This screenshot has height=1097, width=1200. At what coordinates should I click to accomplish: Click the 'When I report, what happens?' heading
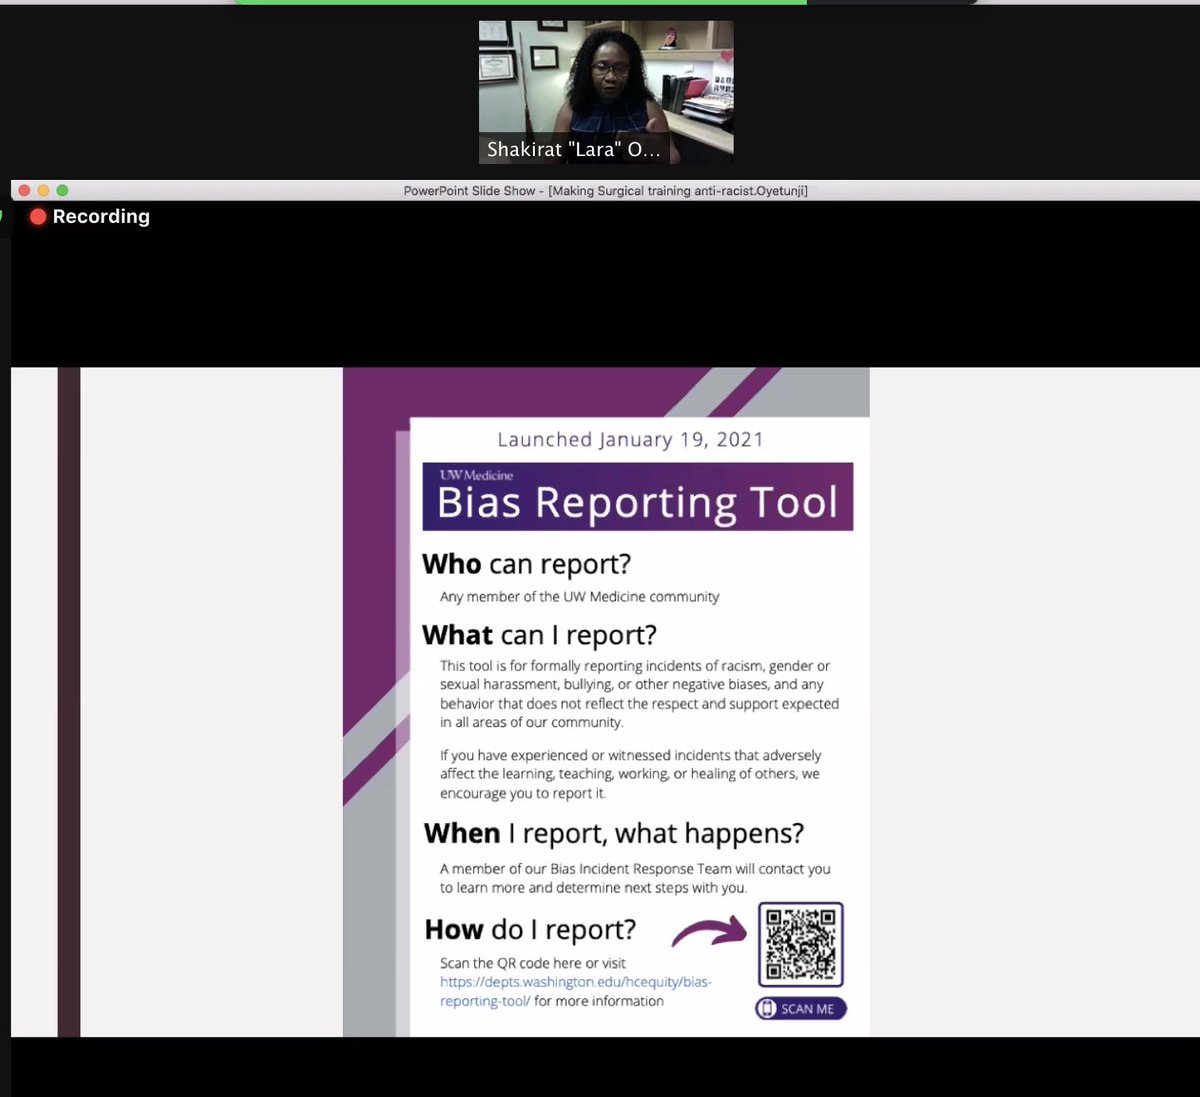point(614,833)
